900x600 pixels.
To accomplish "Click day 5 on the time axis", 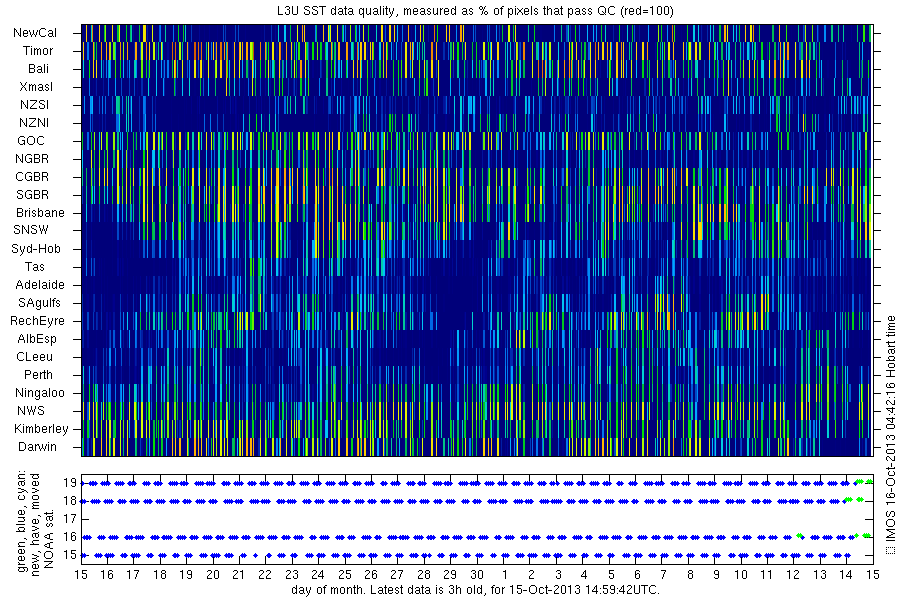I will tap(611, 575).
